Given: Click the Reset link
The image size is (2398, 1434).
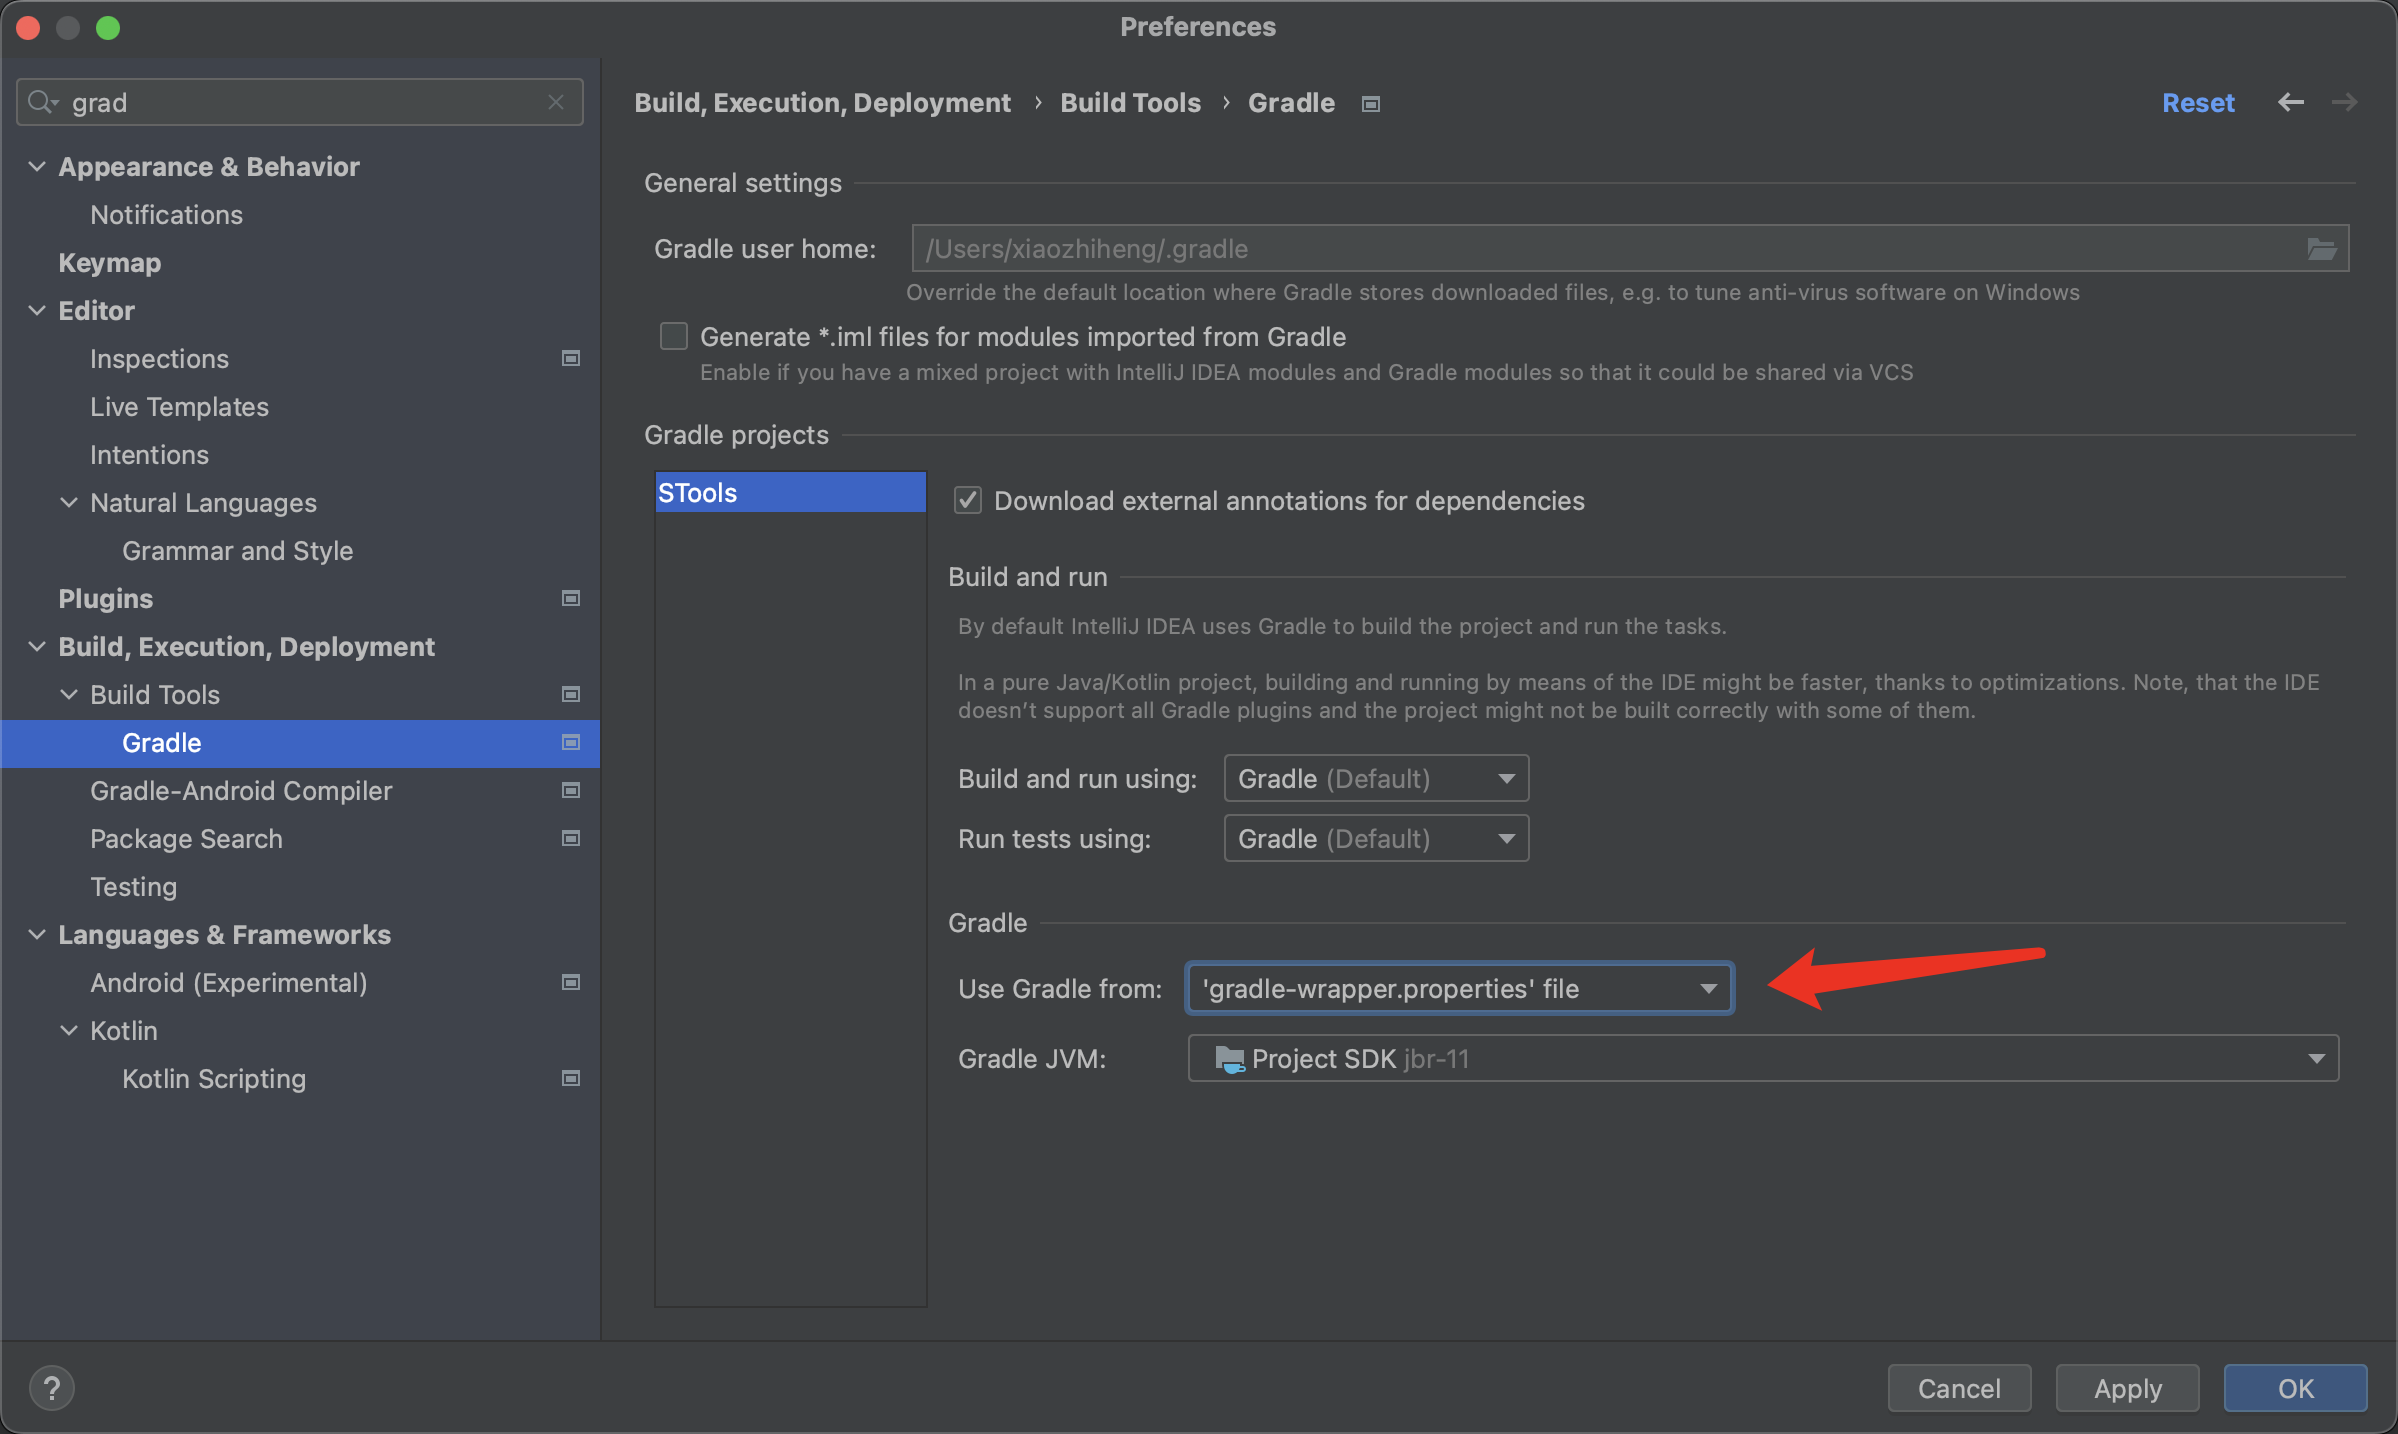Looking at the screenshot, I should [2198, 102].
